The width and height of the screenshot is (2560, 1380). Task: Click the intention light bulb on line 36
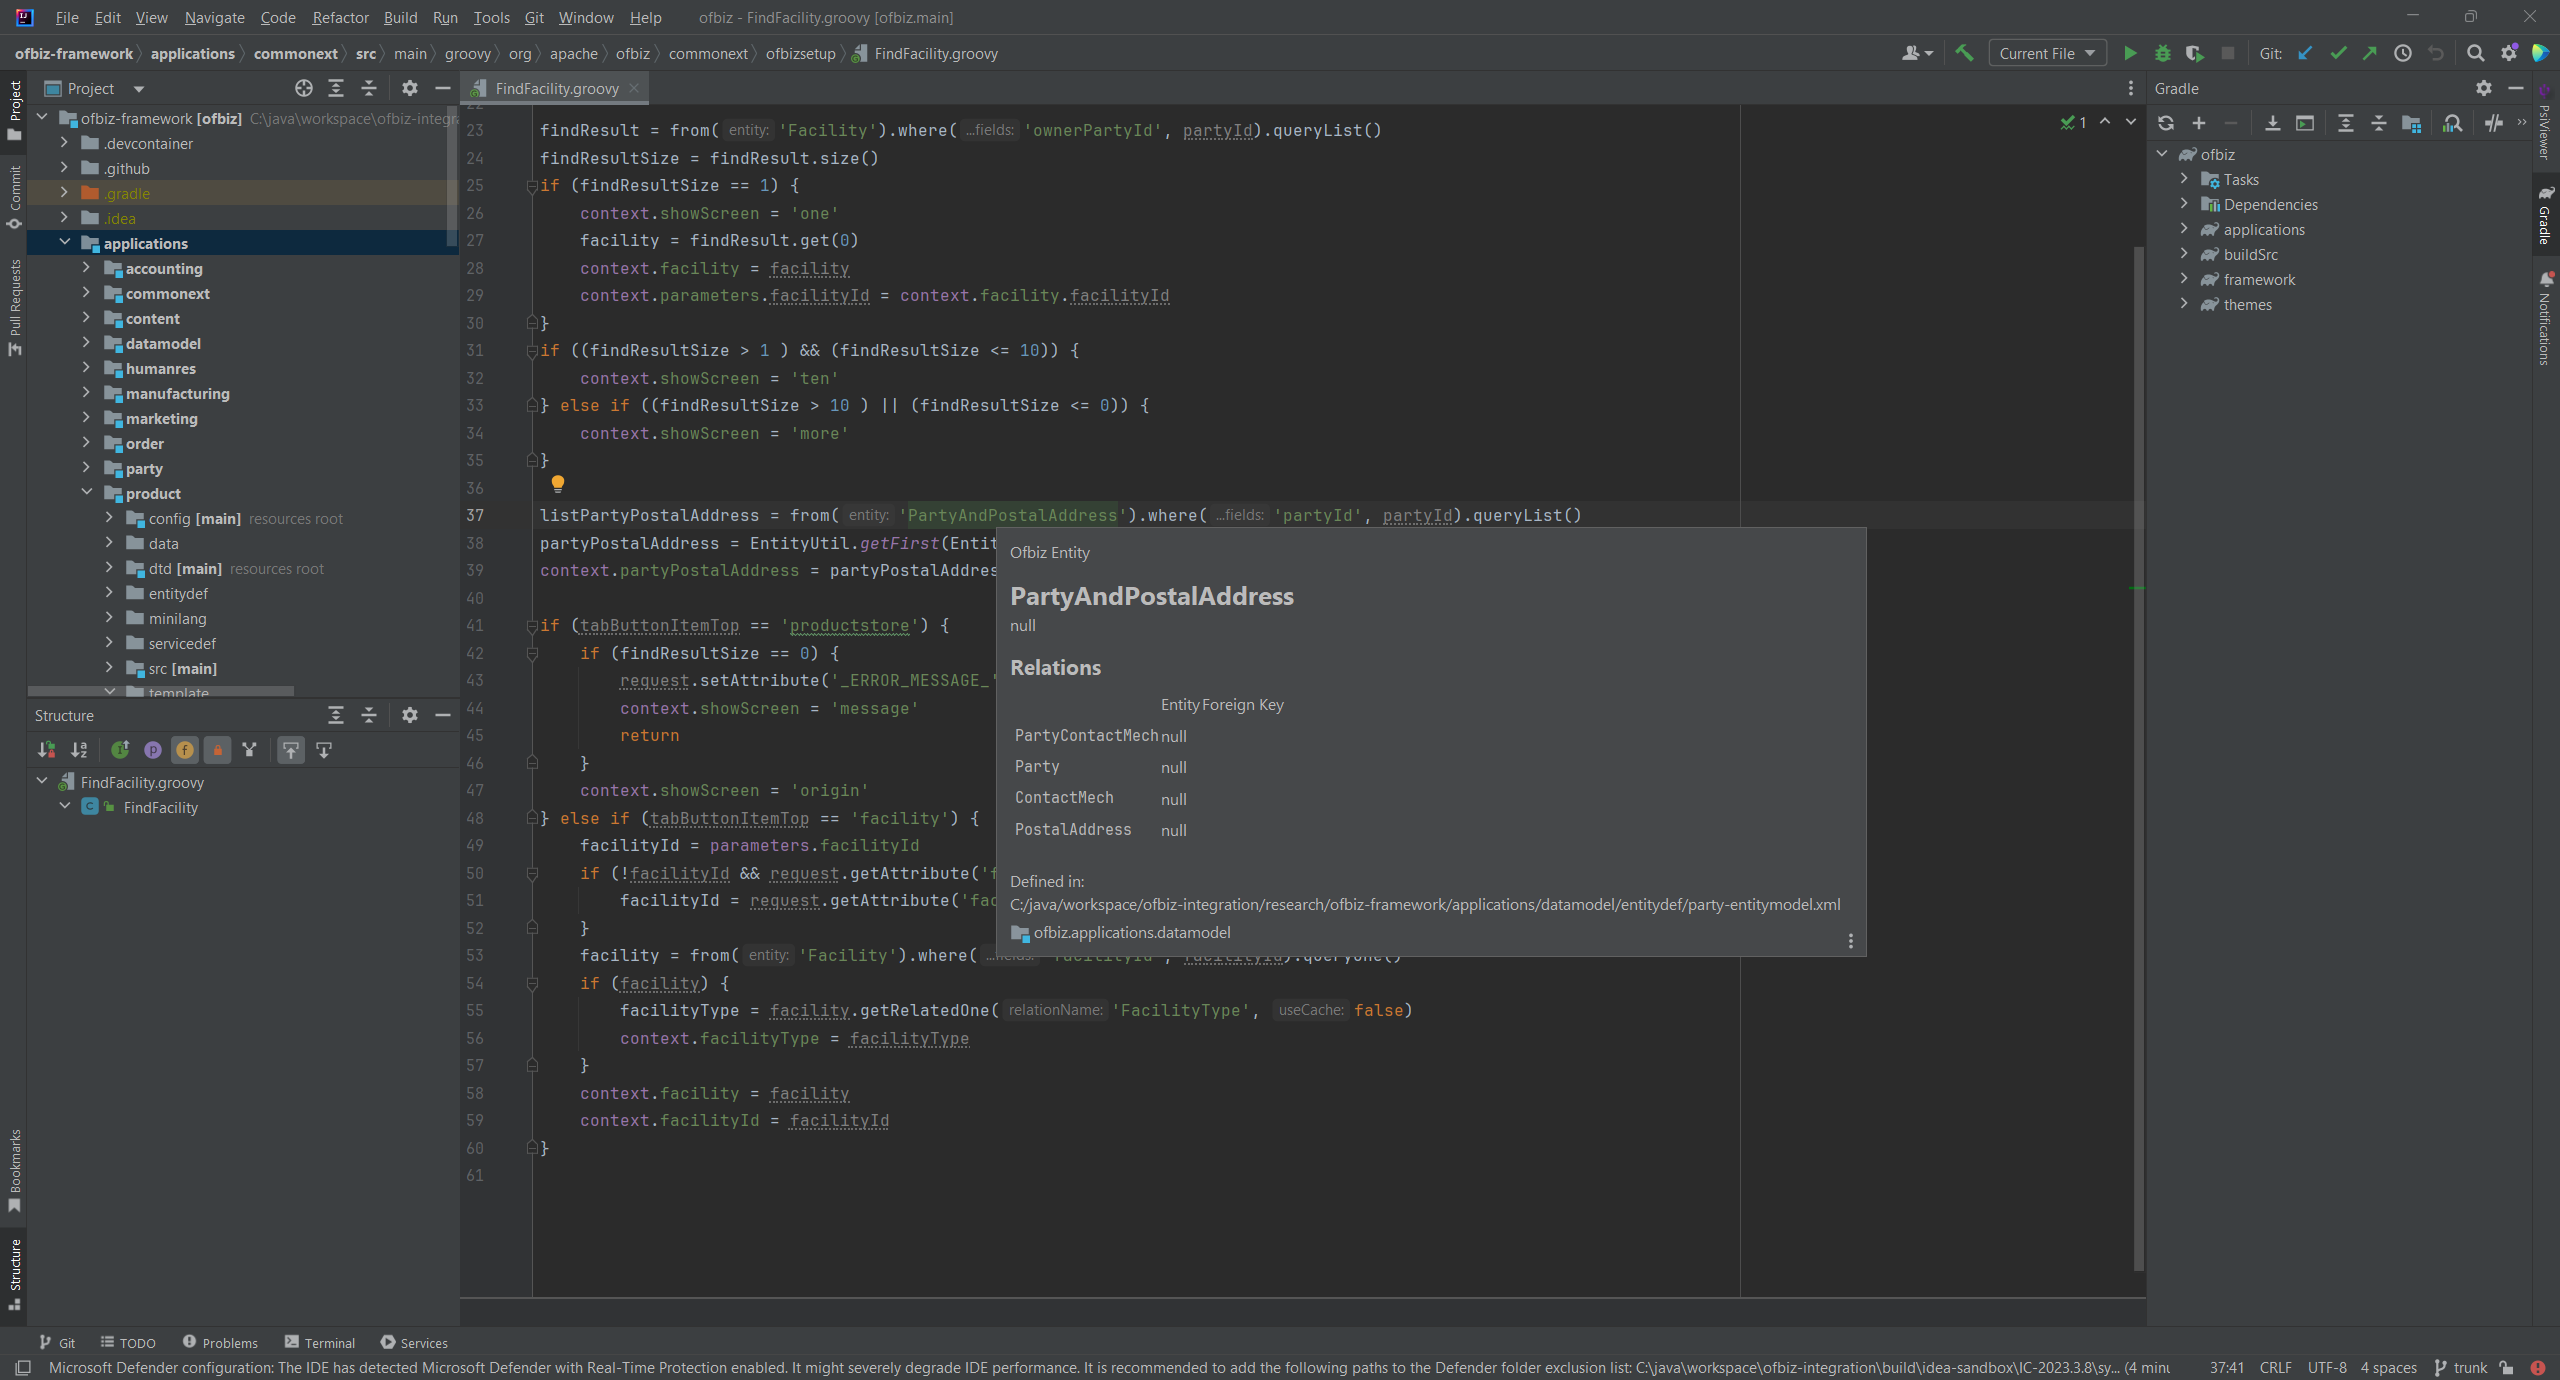tap(558, 485)
